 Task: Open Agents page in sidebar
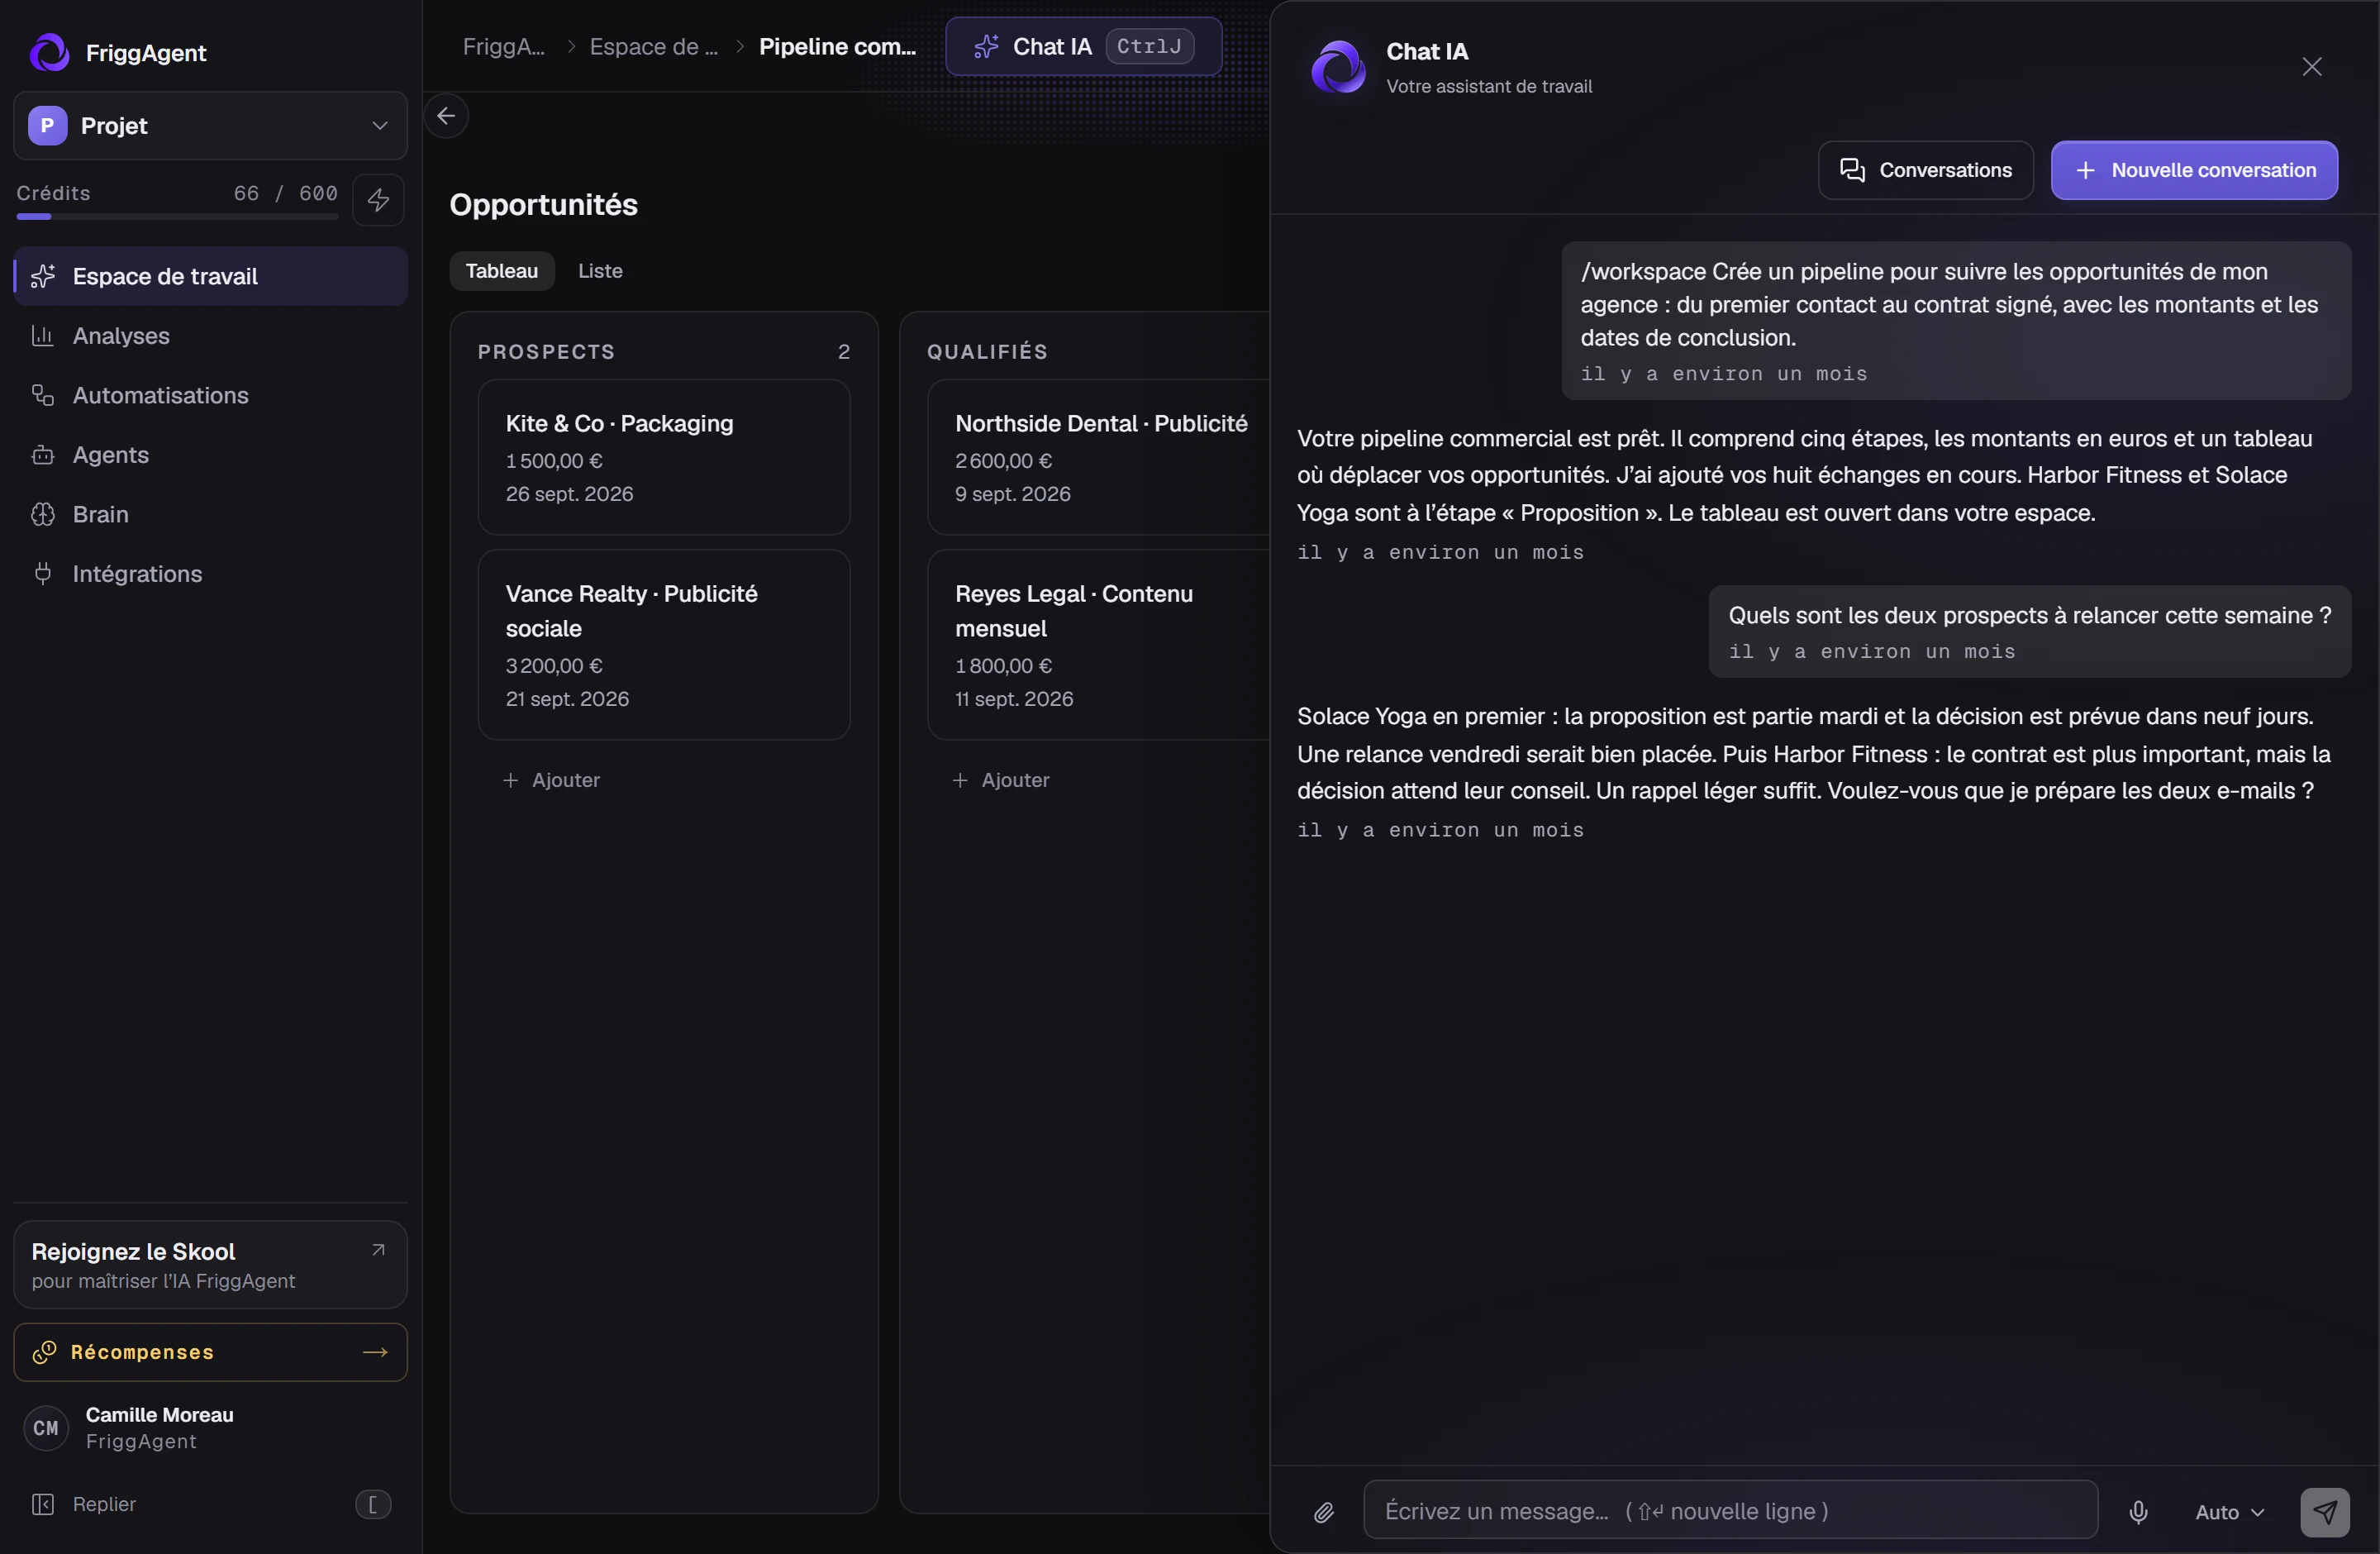(x=210, y=455)
